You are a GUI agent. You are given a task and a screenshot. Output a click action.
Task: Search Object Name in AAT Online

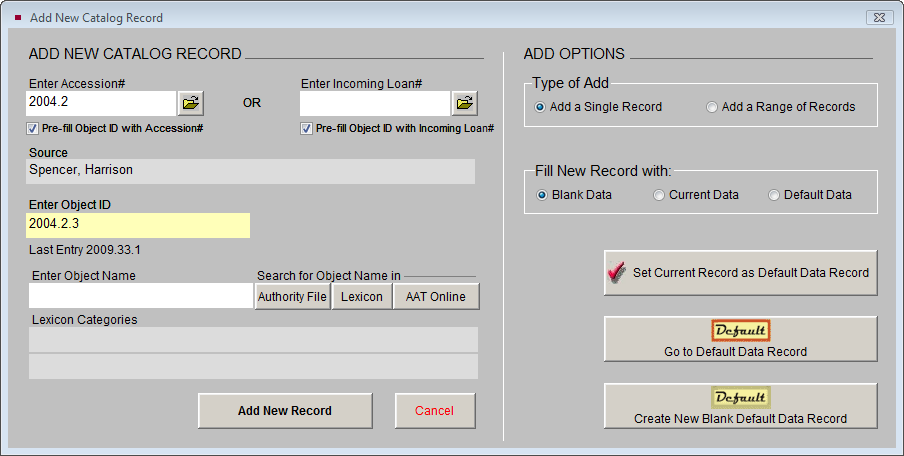436,297
